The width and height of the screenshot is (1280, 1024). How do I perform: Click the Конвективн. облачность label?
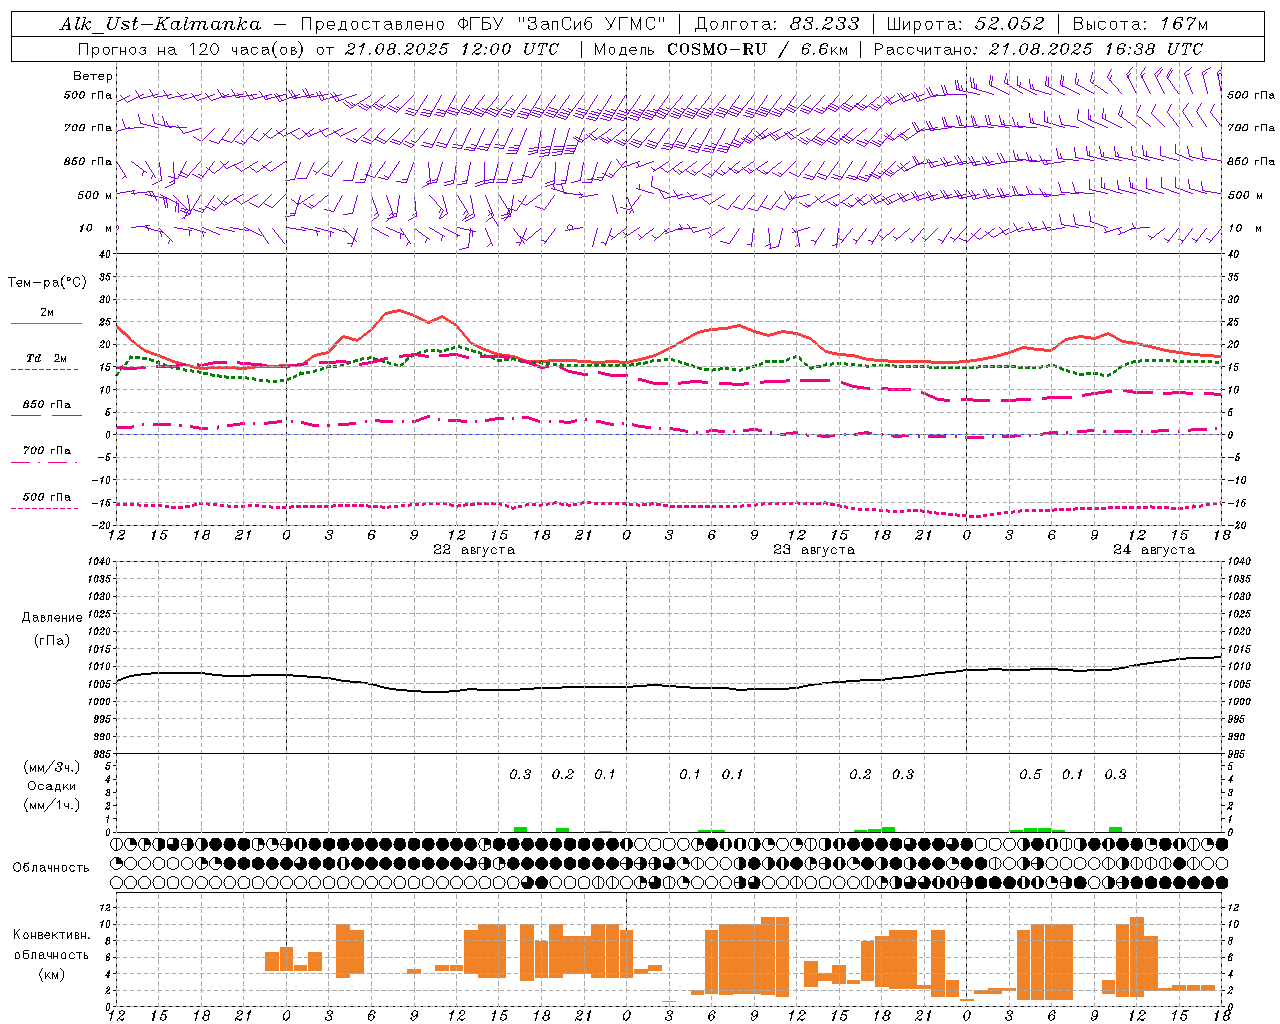tap(51, 945)
